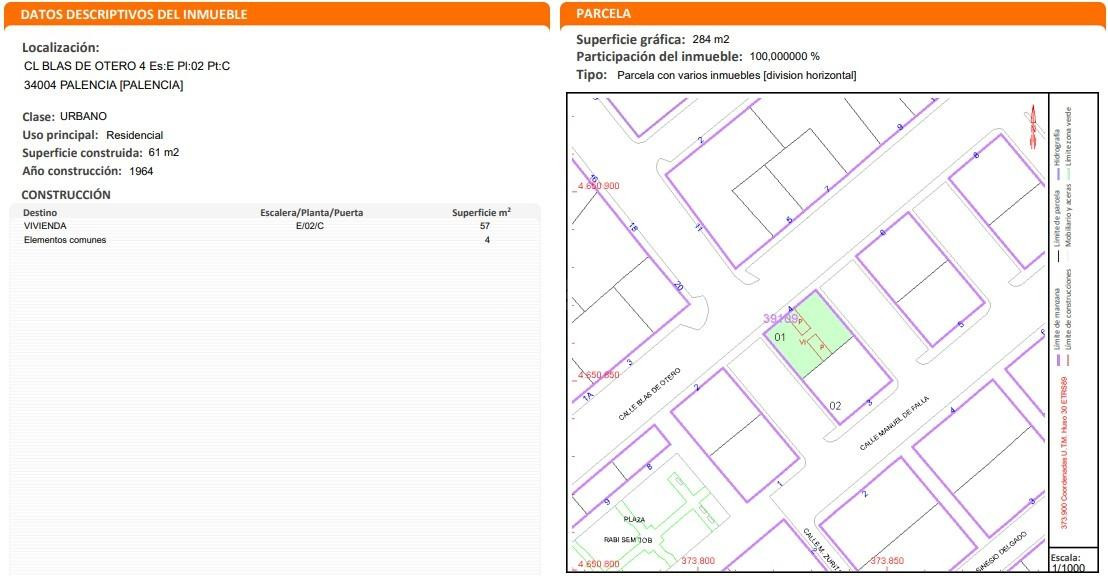Select the 'Elementos comunes' table row label
Screen dimensions: 1108x576
click(65, 240)
